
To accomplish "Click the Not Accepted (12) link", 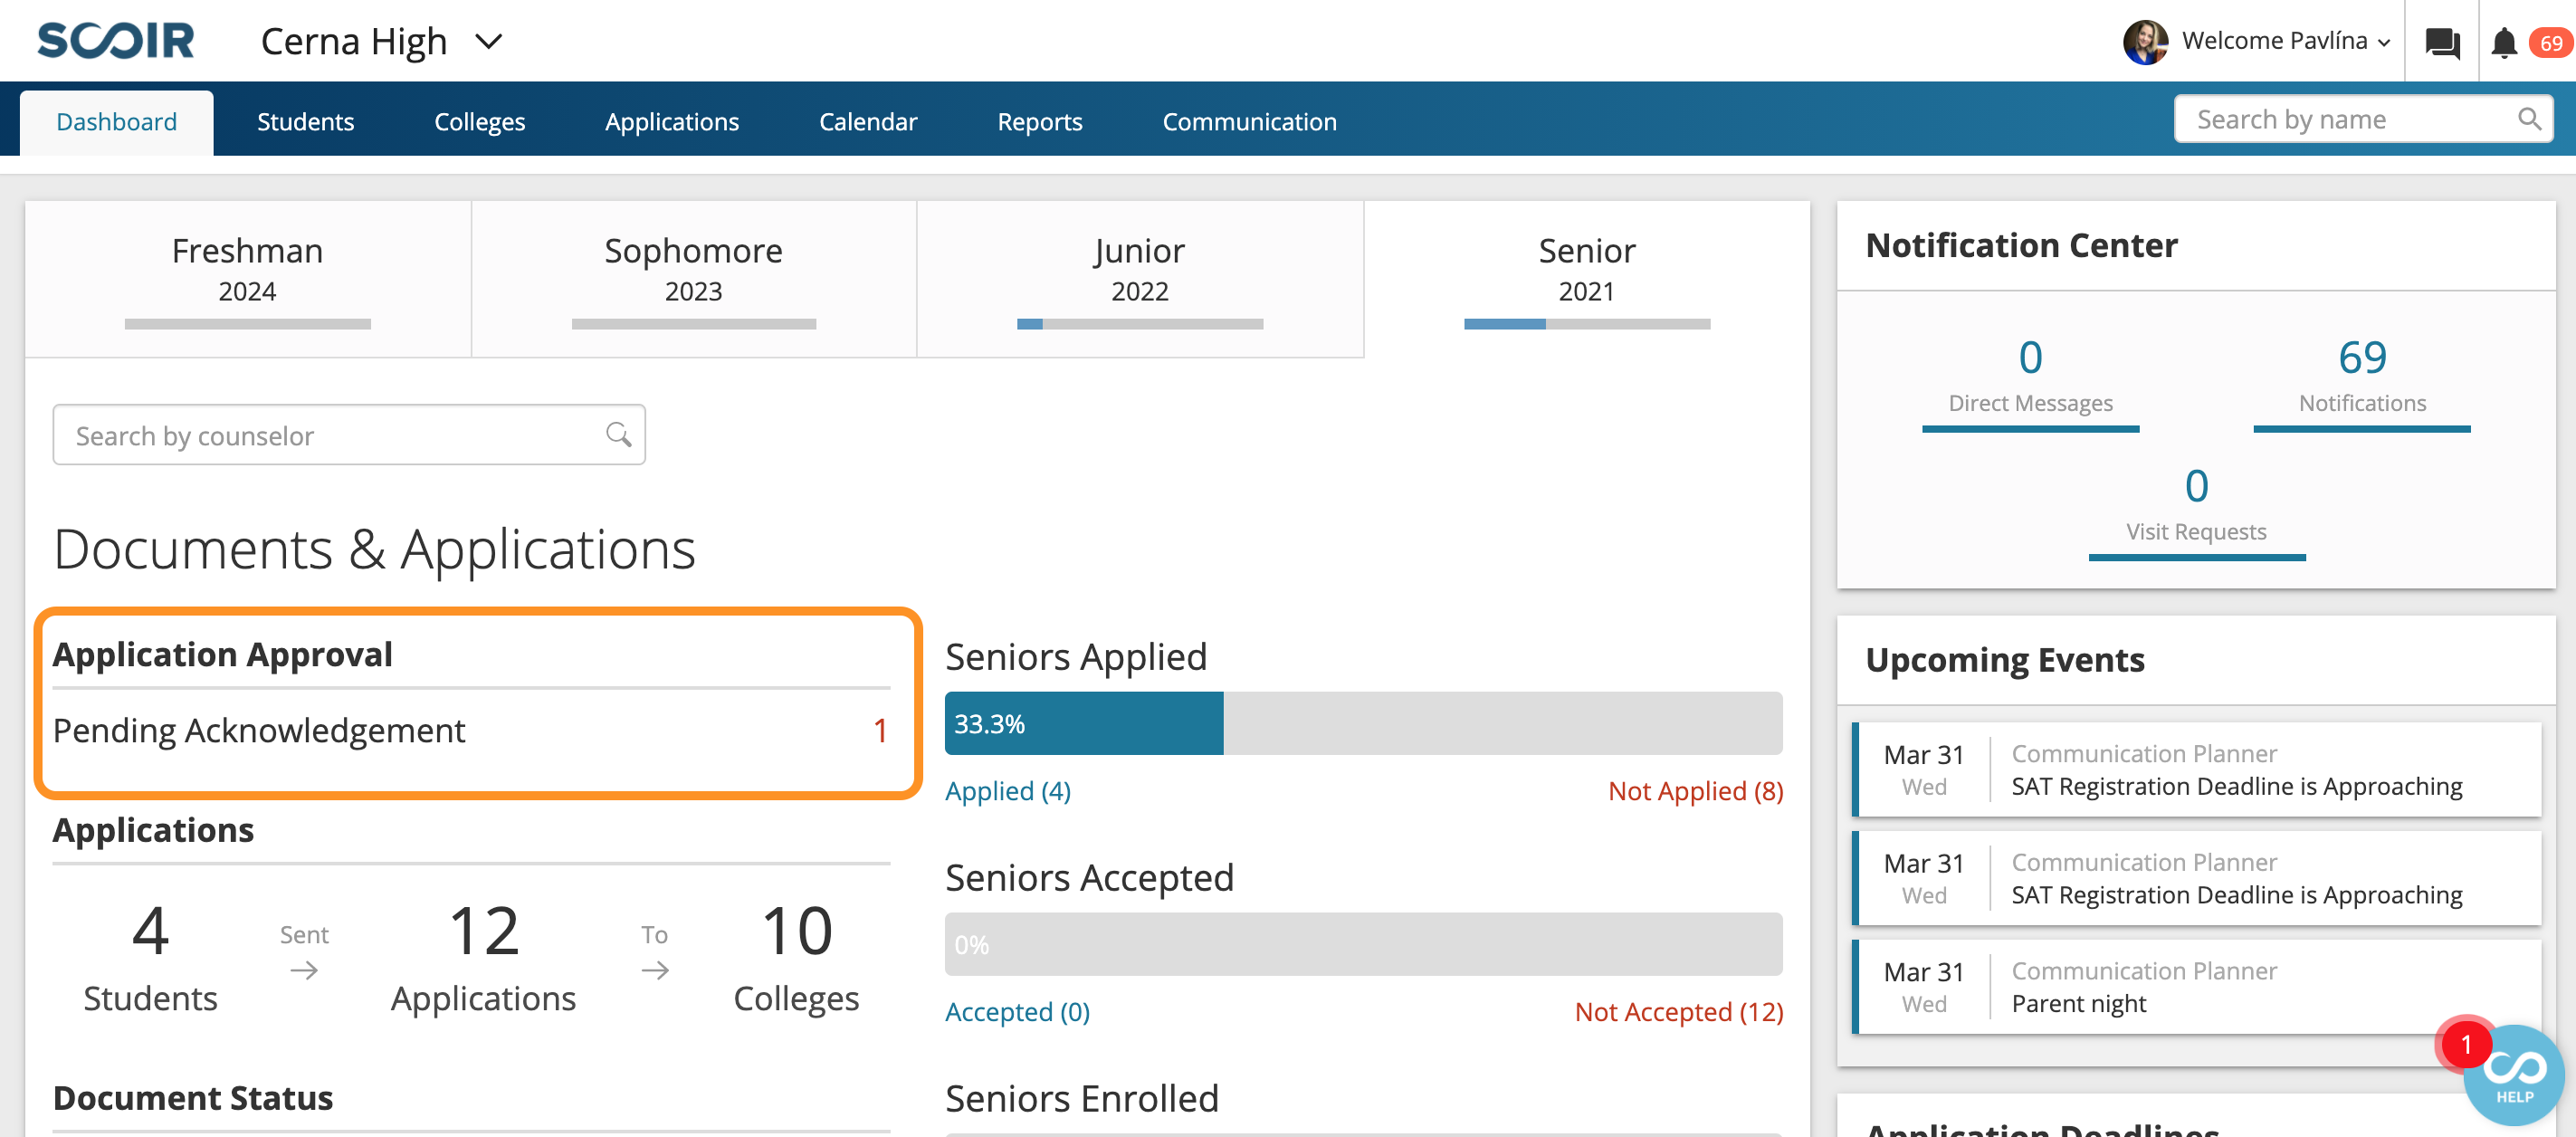I will click(1679, 1011).
